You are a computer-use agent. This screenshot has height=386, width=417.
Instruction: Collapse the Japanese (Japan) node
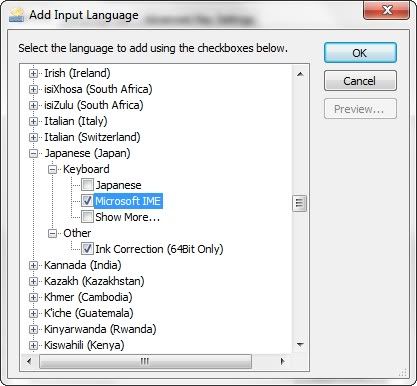[x=33, y=153]
